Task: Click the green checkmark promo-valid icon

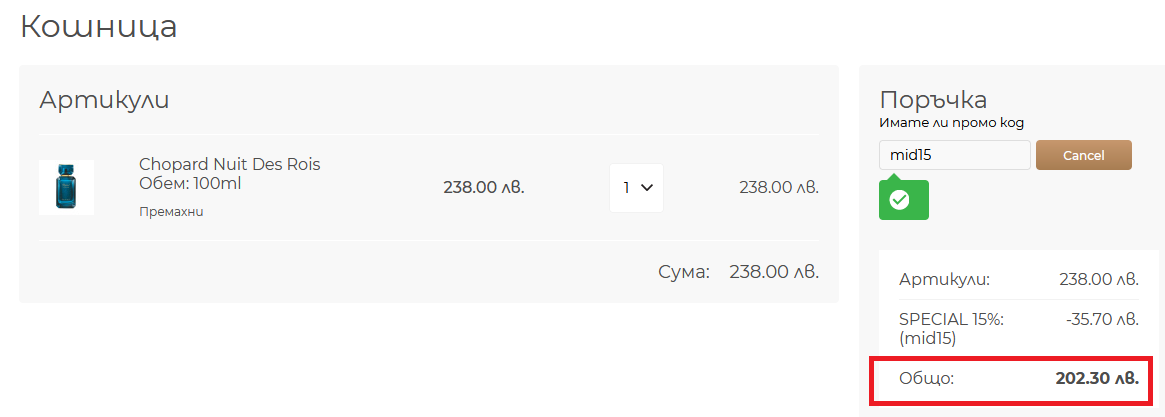Action: [900, 200]
